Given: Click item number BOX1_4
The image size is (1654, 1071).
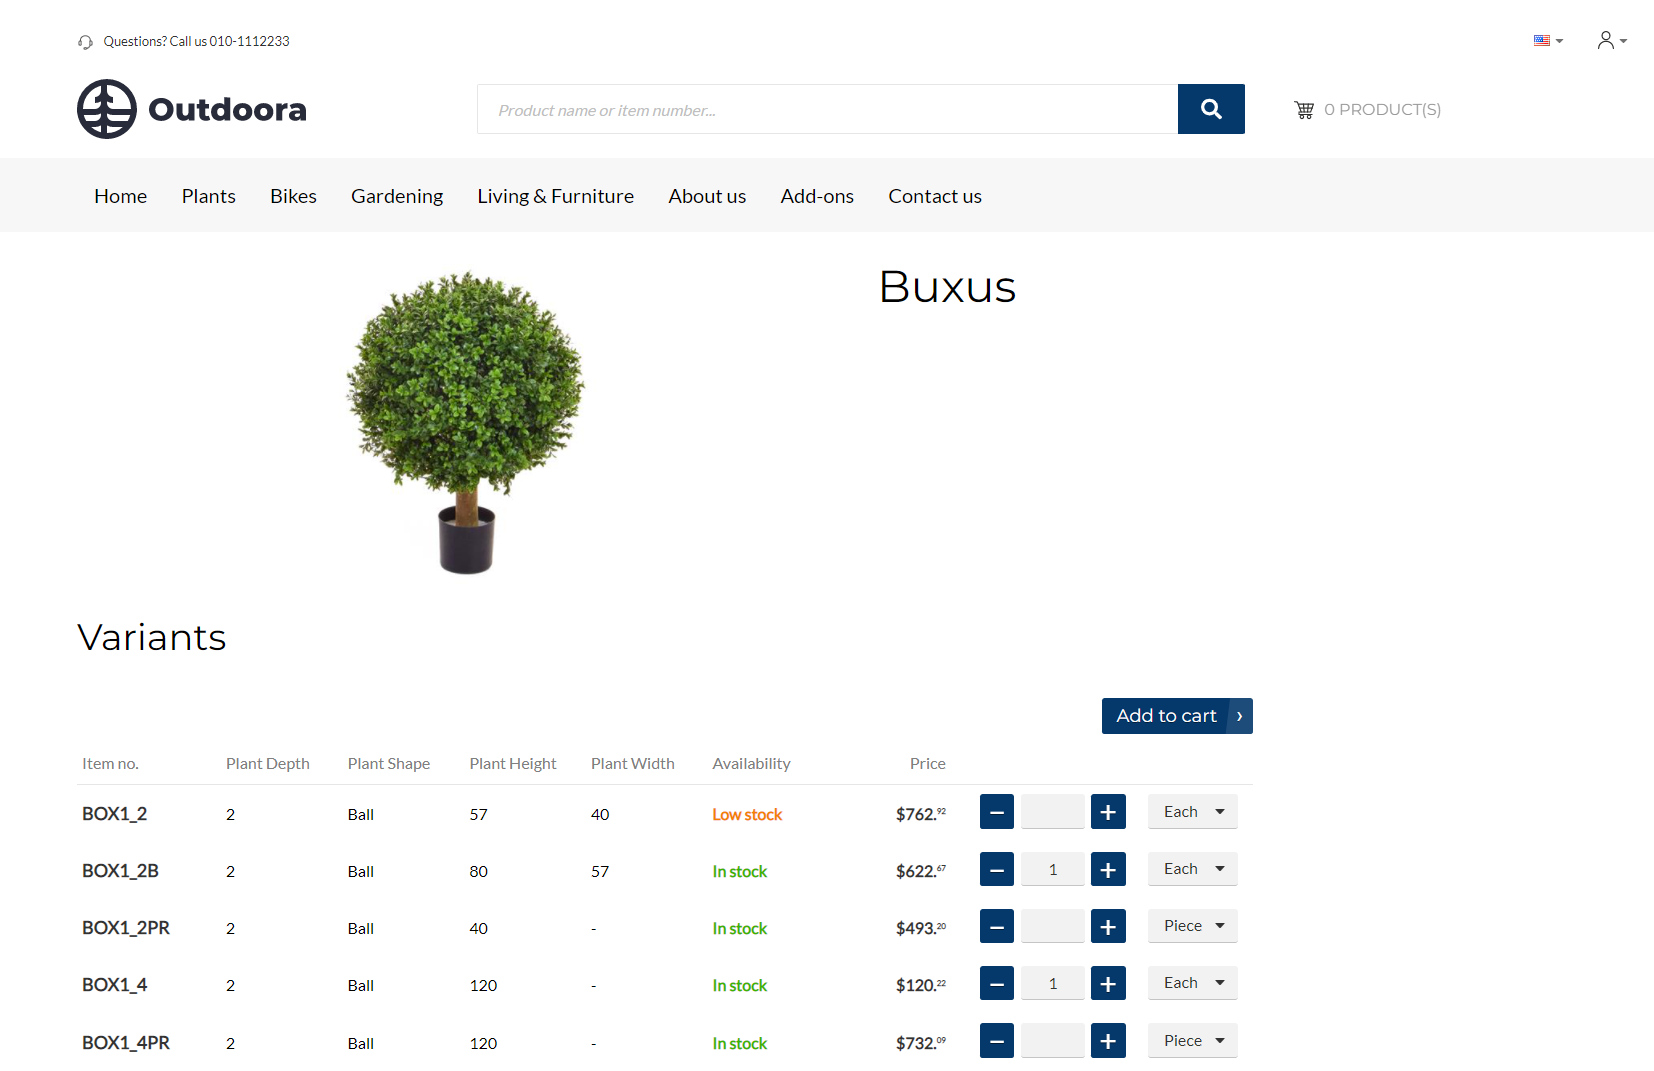Looking at the screenshot, I should click(114, 985).
